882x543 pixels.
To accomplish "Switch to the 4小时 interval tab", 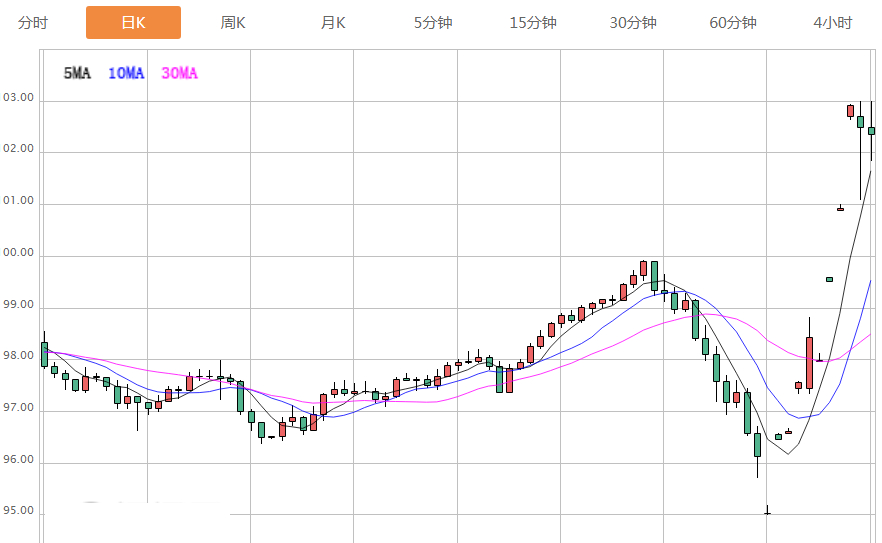I will [833, 23].
